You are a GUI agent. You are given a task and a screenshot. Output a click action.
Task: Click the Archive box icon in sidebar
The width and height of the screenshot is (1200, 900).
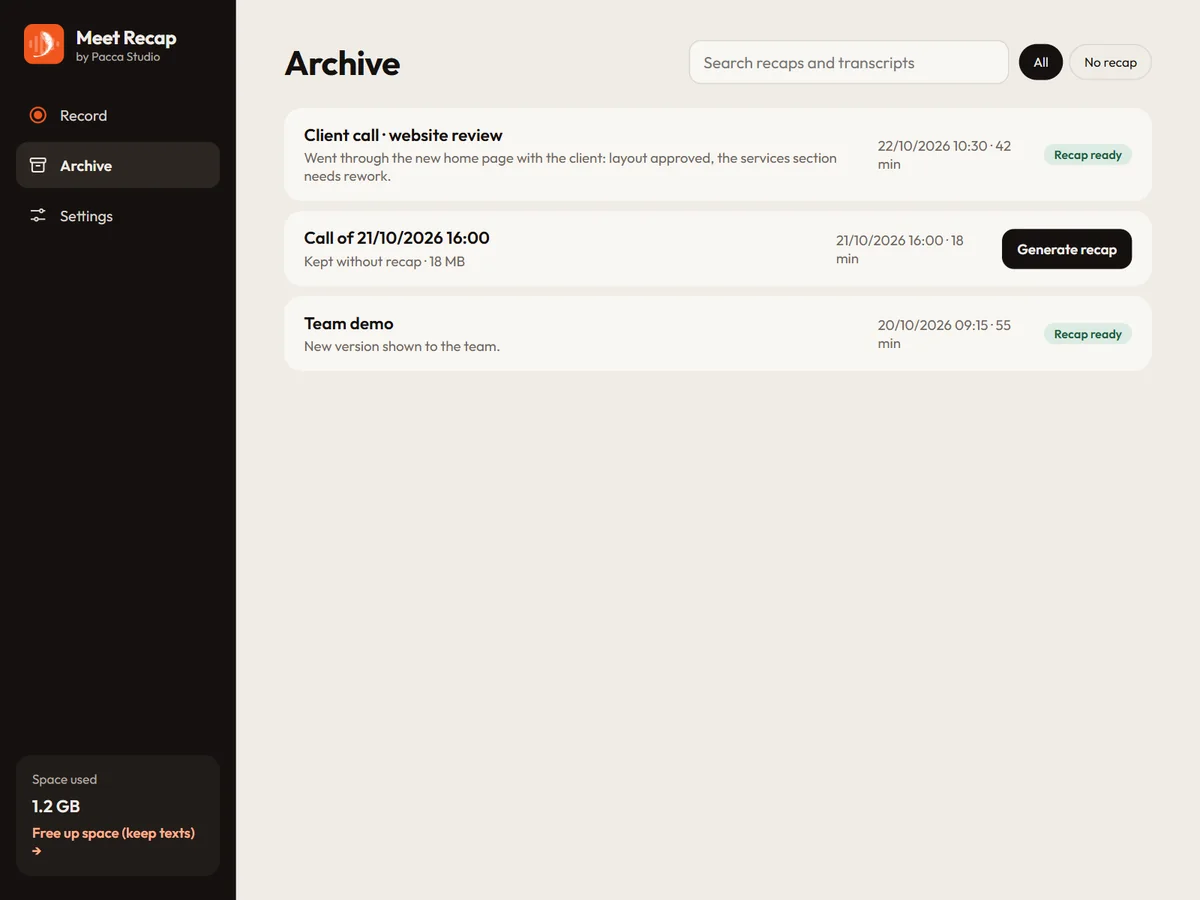click(38, 165)
